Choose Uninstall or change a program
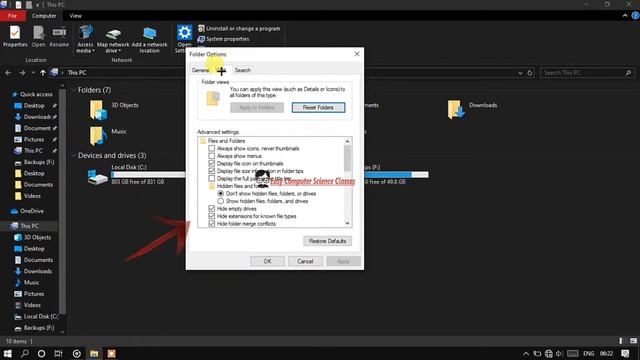 pyautogui.click(x=239, y=29)
